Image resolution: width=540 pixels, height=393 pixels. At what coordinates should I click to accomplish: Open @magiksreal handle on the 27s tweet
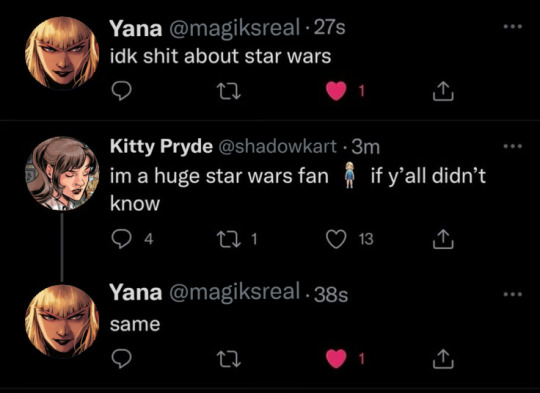[x=234, y=28]
